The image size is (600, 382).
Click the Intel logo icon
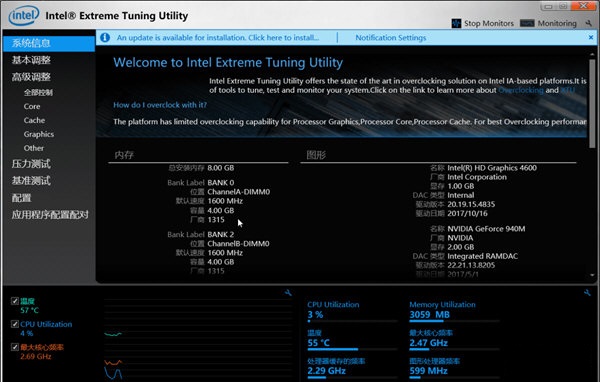pyautogui.click(x=24, y=15)
